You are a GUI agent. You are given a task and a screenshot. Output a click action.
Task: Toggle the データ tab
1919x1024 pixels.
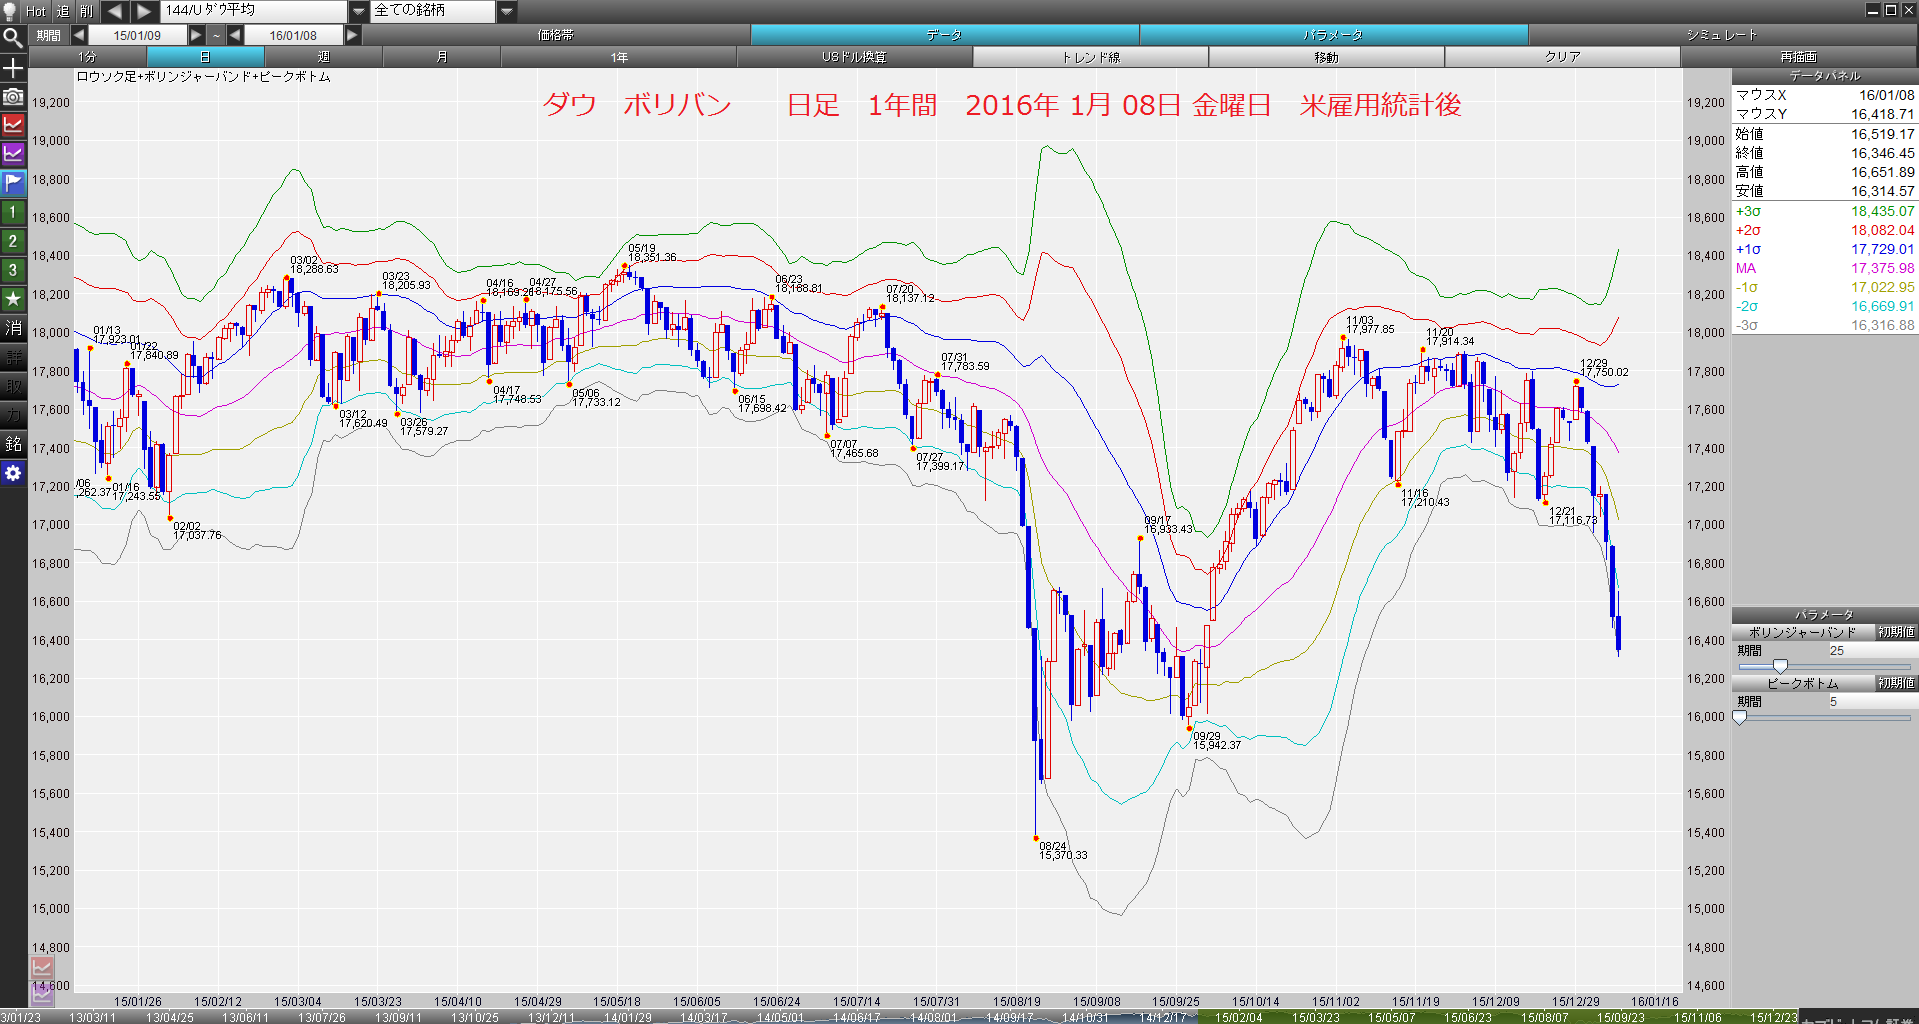944,35
